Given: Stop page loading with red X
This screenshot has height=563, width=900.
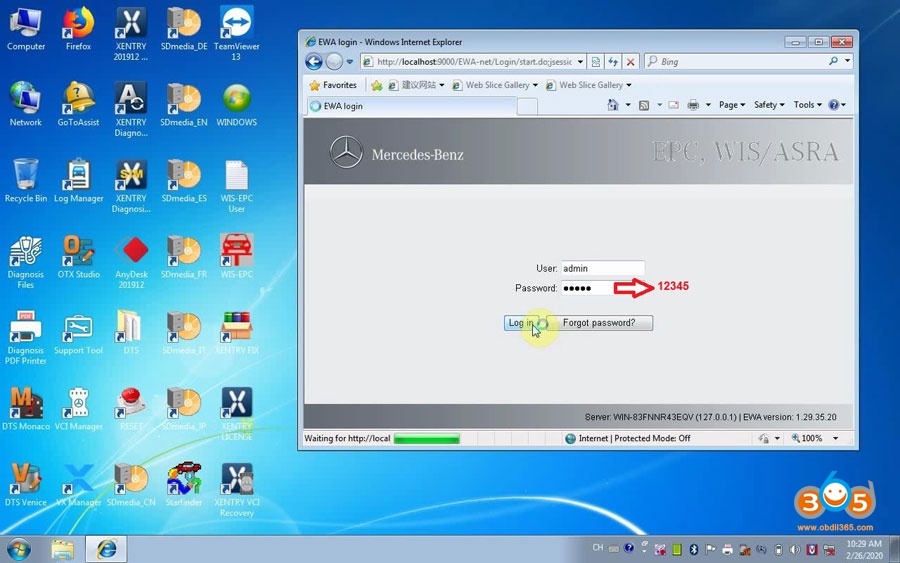Looking at the screenshot, I should [x=630, y=61].
